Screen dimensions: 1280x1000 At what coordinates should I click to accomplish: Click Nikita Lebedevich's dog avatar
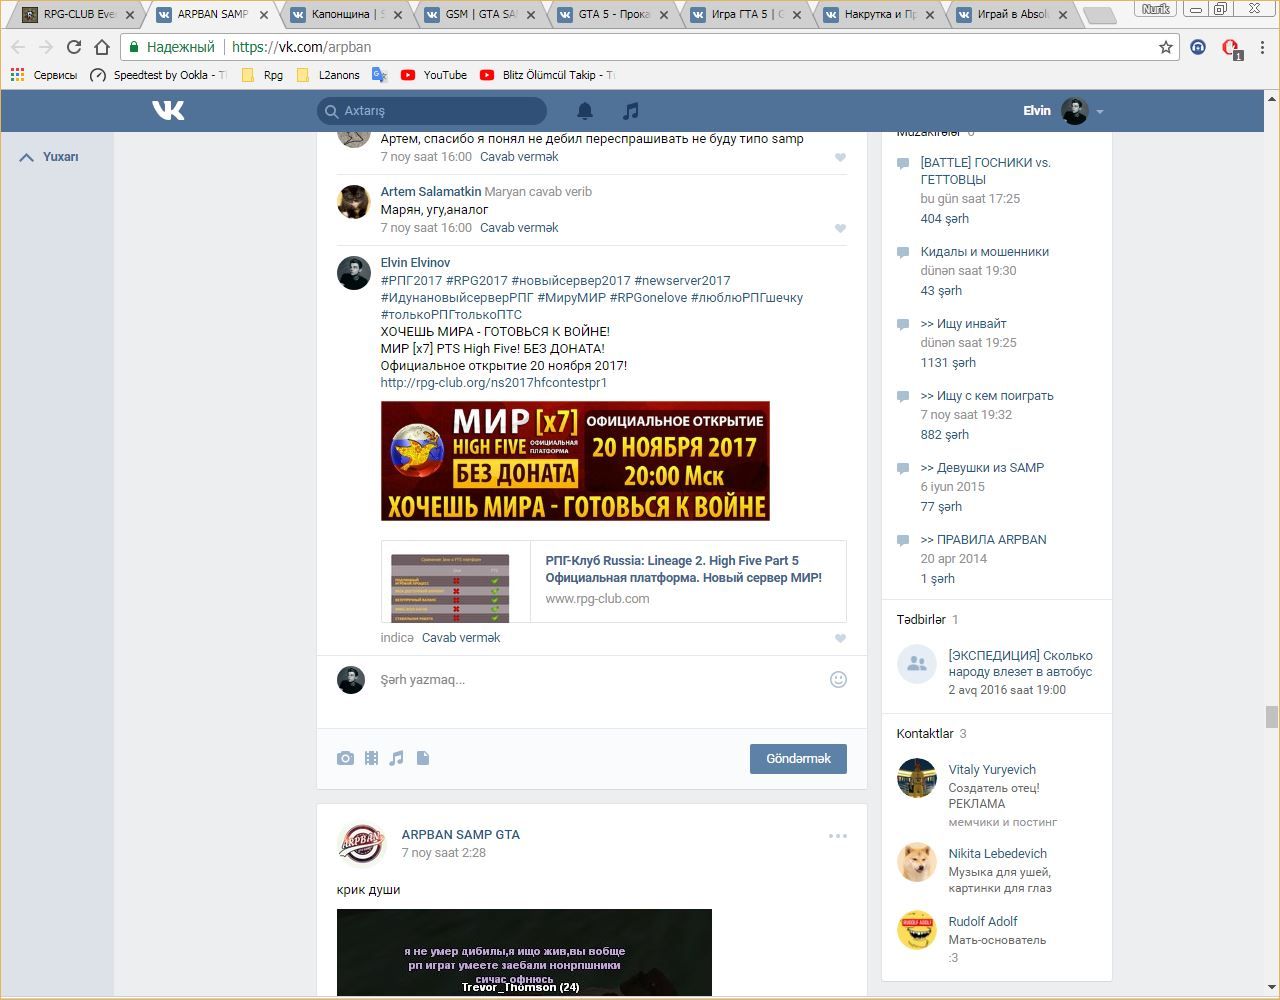point(917,863)
